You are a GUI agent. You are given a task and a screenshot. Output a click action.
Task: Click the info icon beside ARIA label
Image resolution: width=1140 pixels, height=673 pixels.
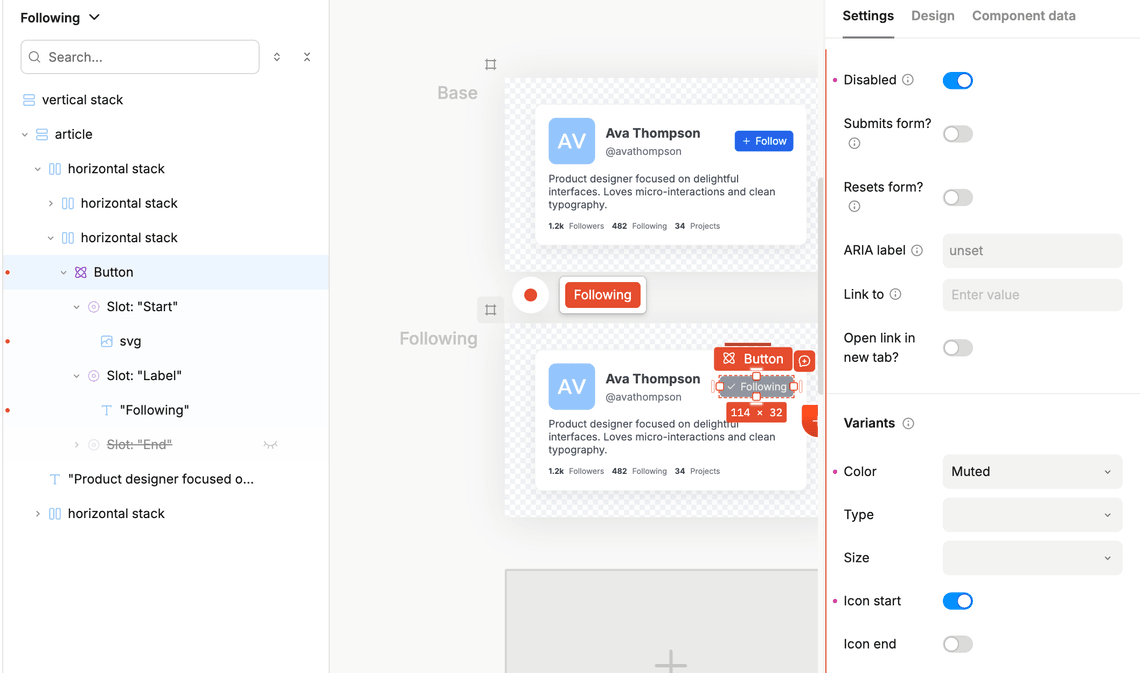(x=917, y=251)
